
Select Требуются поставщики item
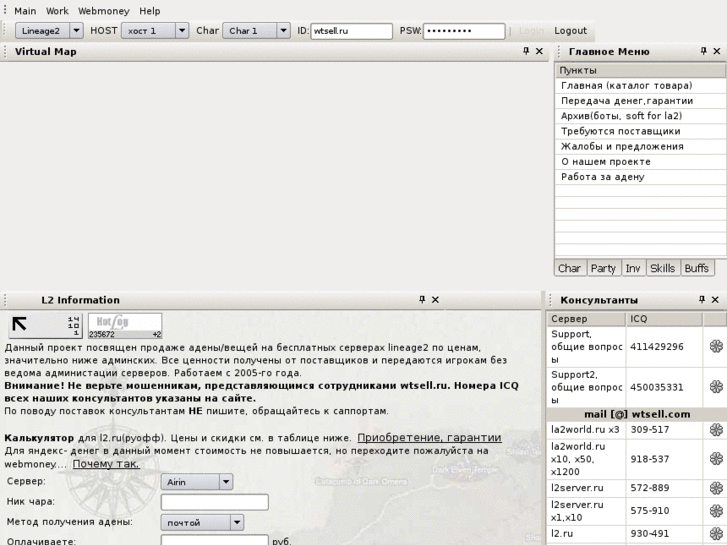click(640, 131)
